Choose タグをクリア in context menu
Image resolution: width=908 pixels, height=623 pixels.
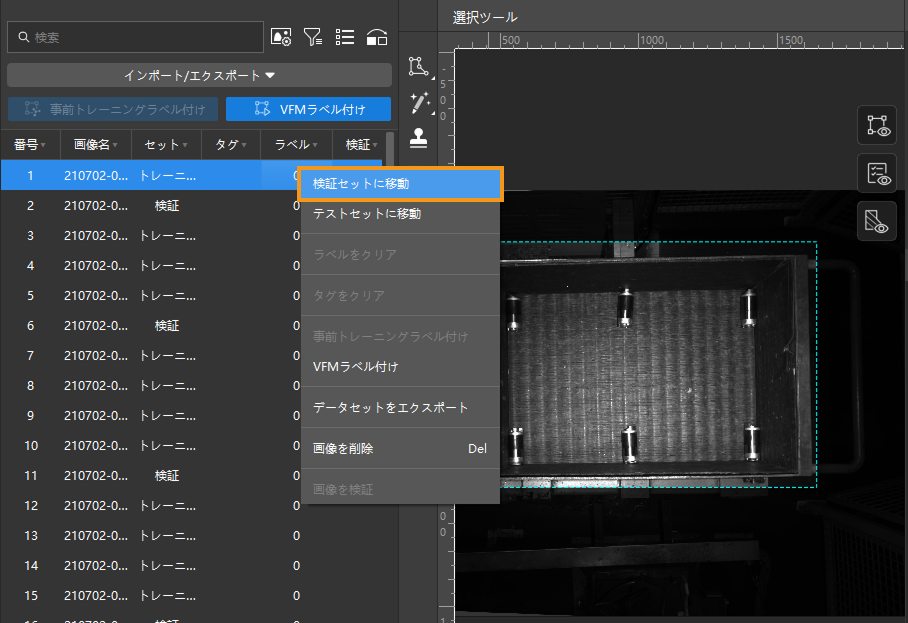pos(400,295)
